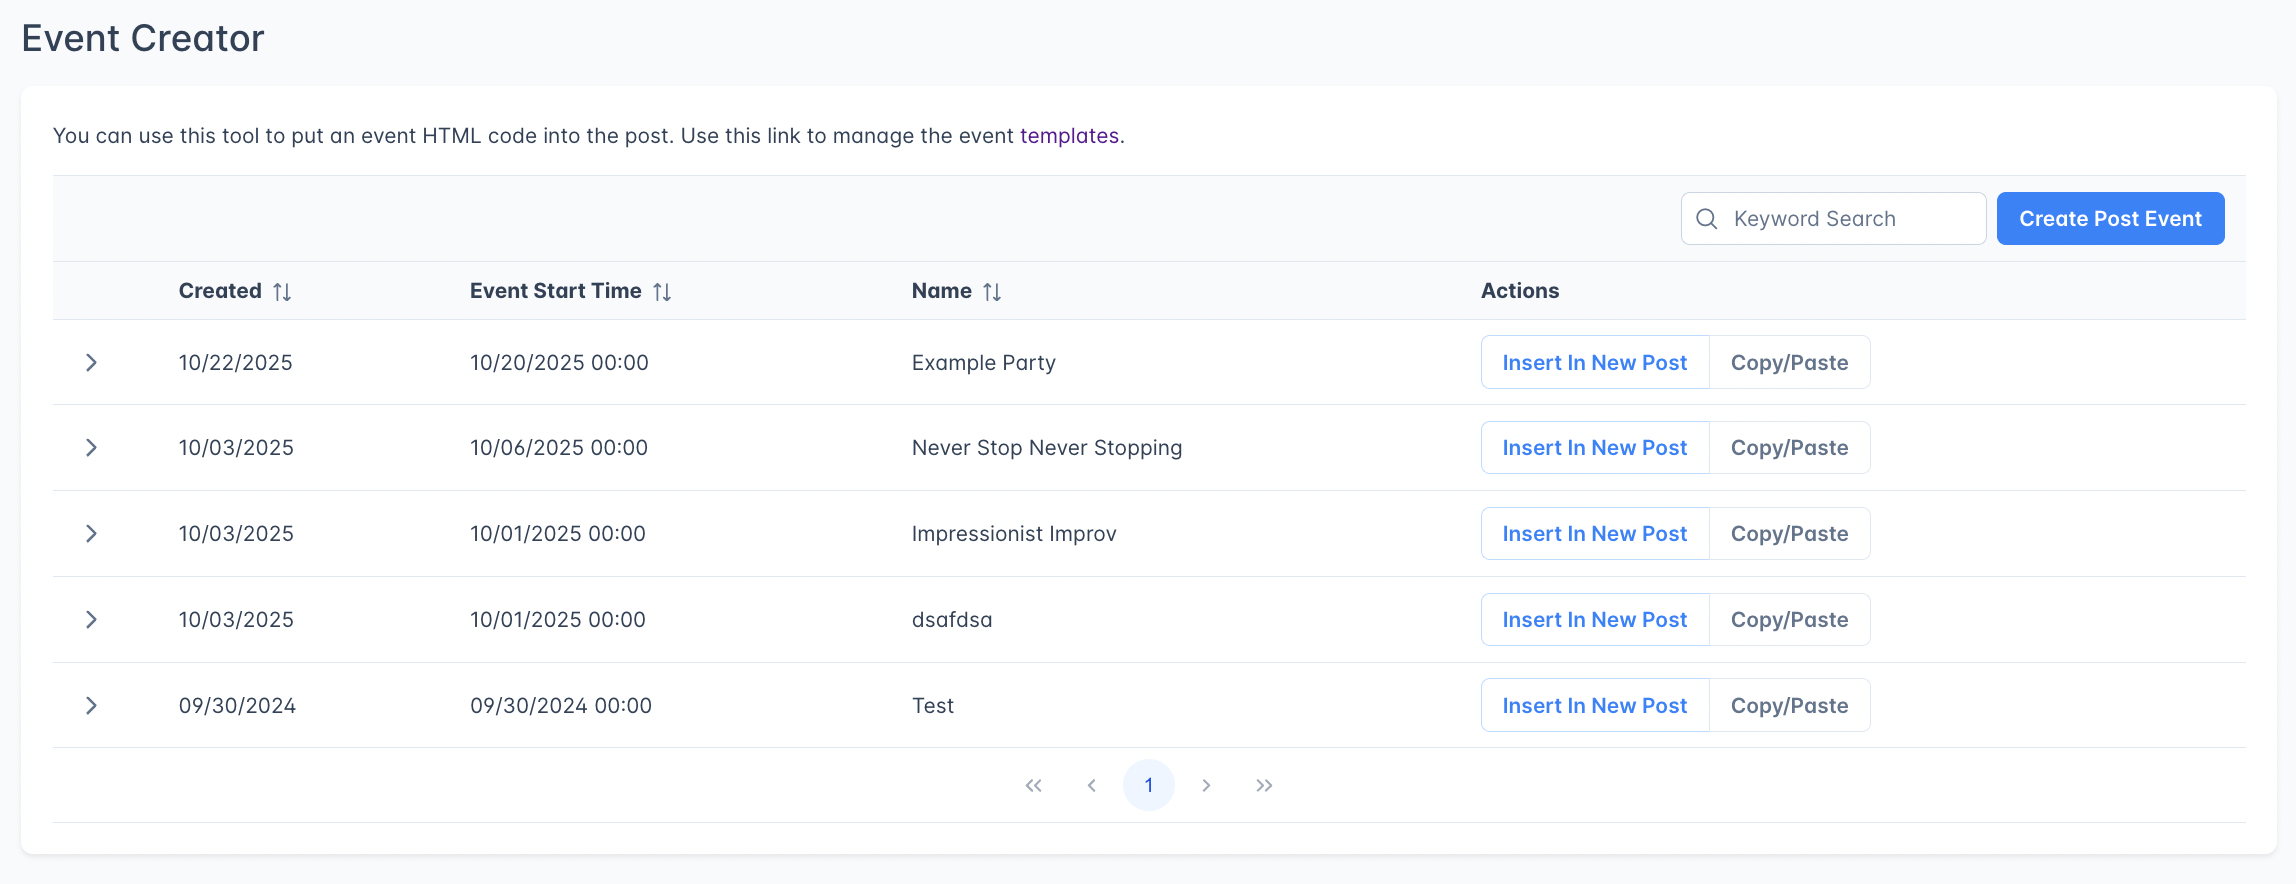Copy/Paste the Impressionist Improv event
The image size is (2296, 884).
pyautogui.click(x=1790, y=534)
